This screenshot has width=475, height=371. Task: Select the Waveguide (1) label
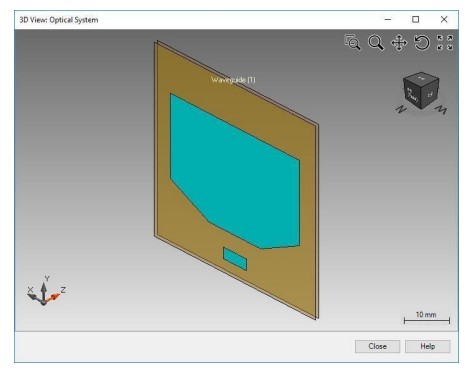click(233, 80)
